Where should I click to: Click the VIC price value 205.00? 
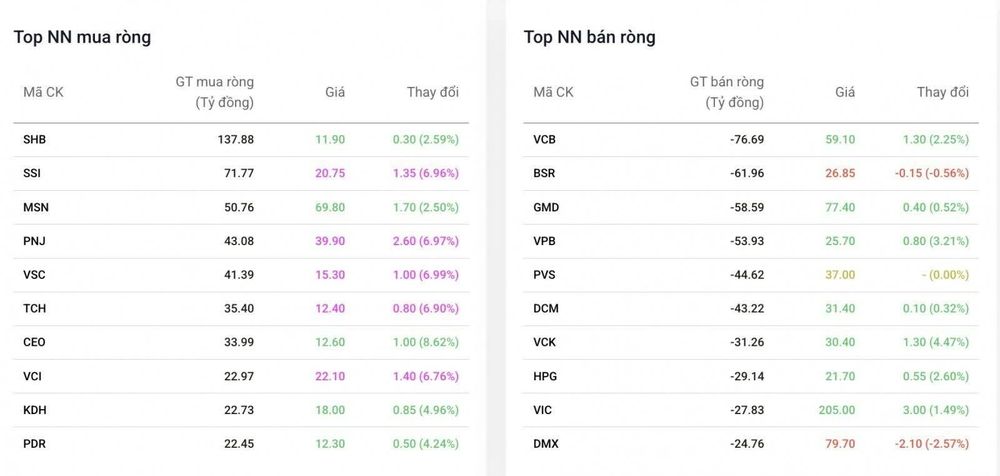pos(837,410)
